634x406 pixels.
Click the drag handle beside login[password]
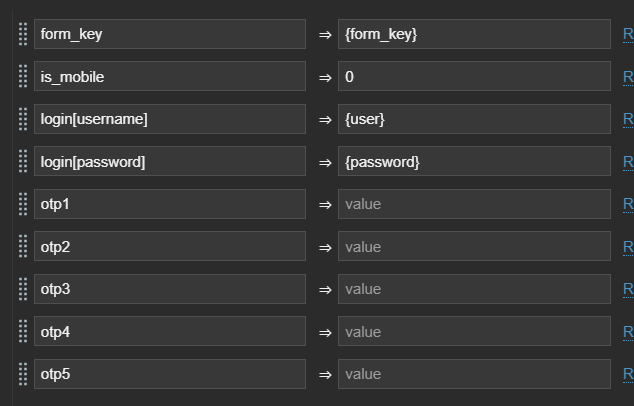23,161
